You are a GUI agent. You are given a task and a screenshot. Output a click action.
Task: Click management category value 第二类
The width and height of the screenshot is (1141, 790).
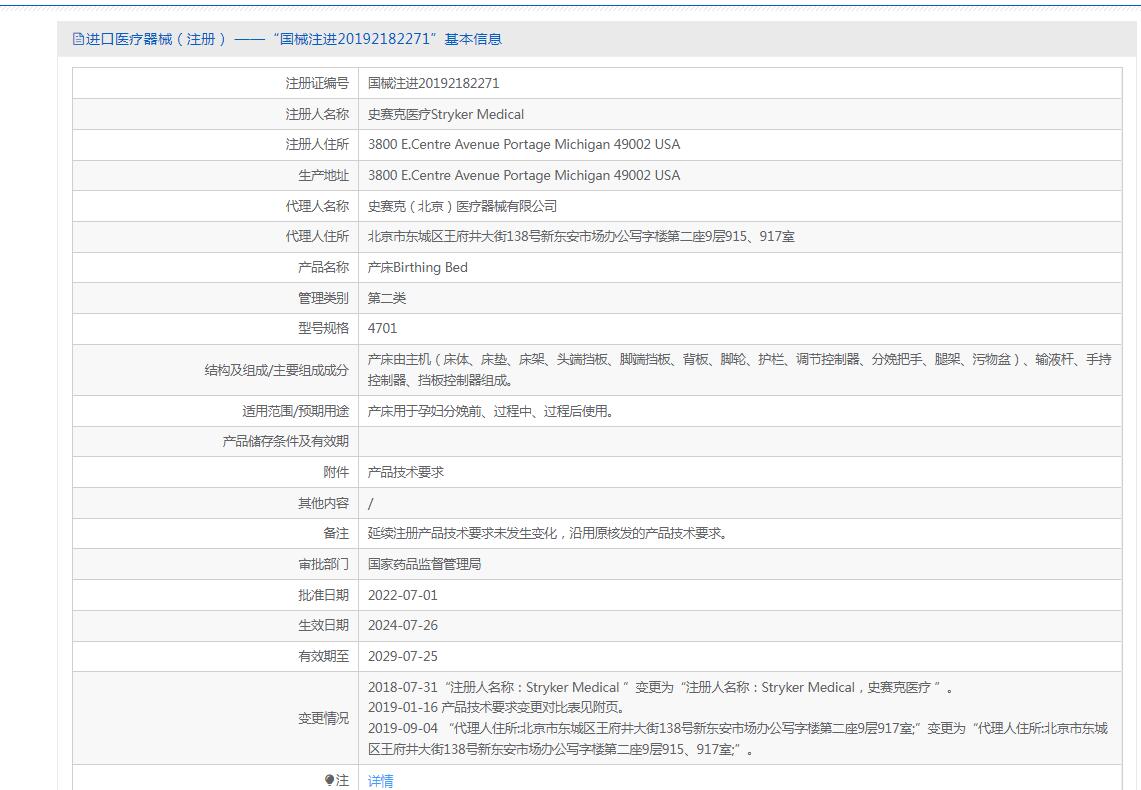[x=387, y=298]
